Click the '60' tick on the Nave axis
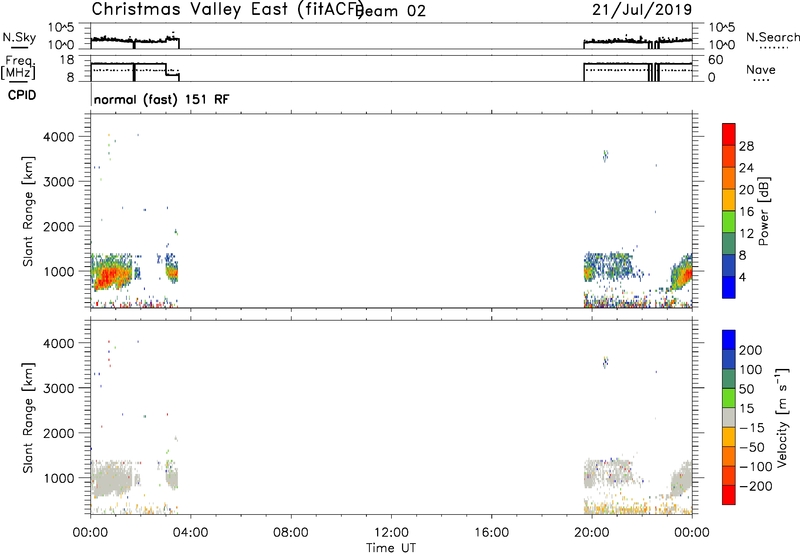Screen dimensions: 800x554 (x=715, y=60)
